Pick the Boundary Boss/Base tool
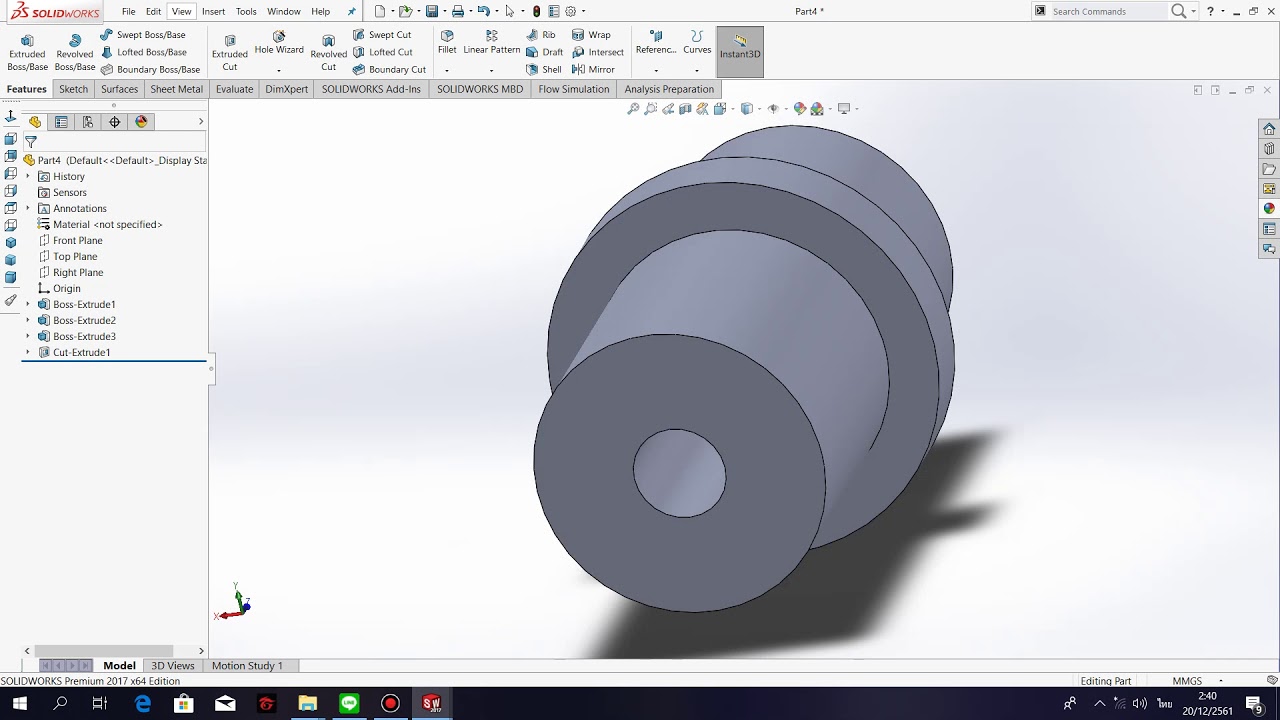This screenshot has height=720, width=1280. (150, 70)
